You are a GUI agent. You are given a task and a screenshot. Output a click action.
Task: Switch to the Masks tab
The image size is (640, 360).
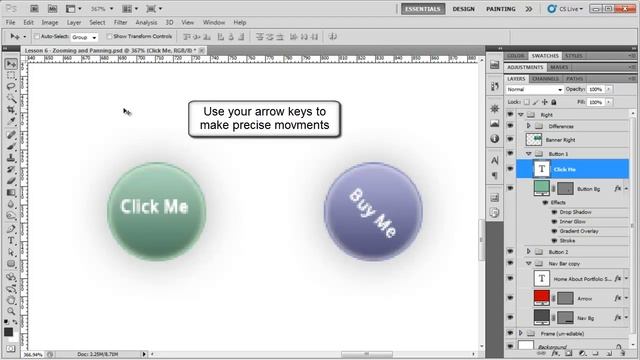pyautogui.click(x=559, y=67)
